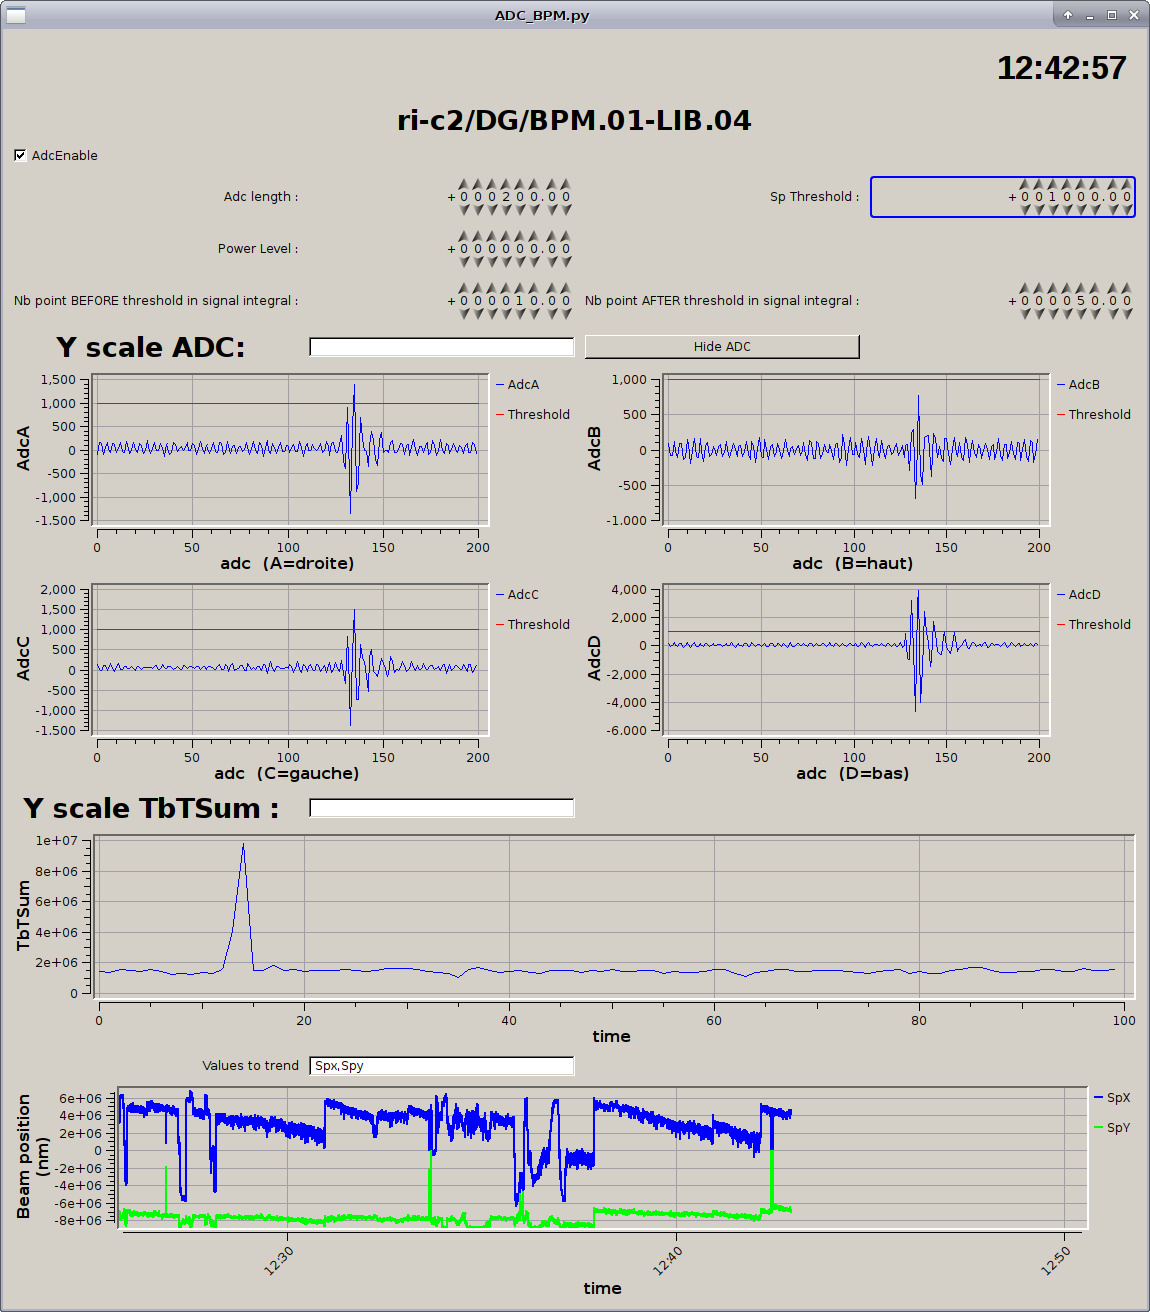Maximize the ADC_BPM.py window
The width and height of the screenshot is (1150, 1312).
(1111, 15)
